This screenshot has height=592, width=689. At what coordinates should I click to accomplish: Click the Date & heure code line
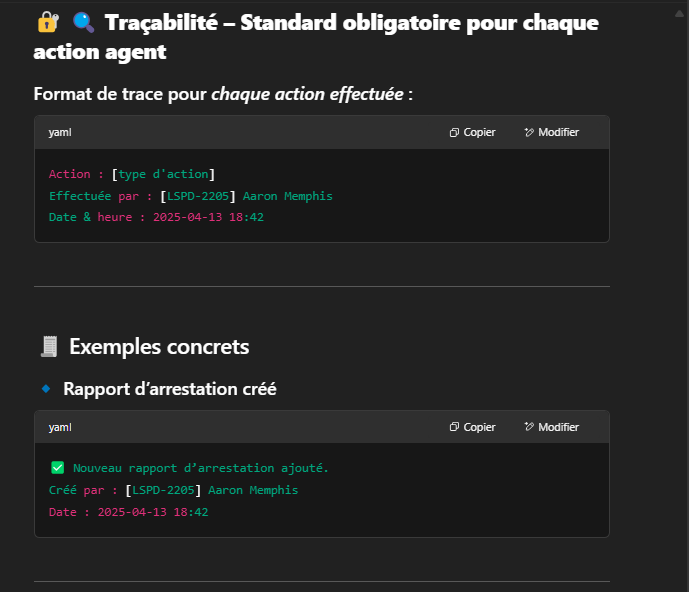(x=156, y=217)
